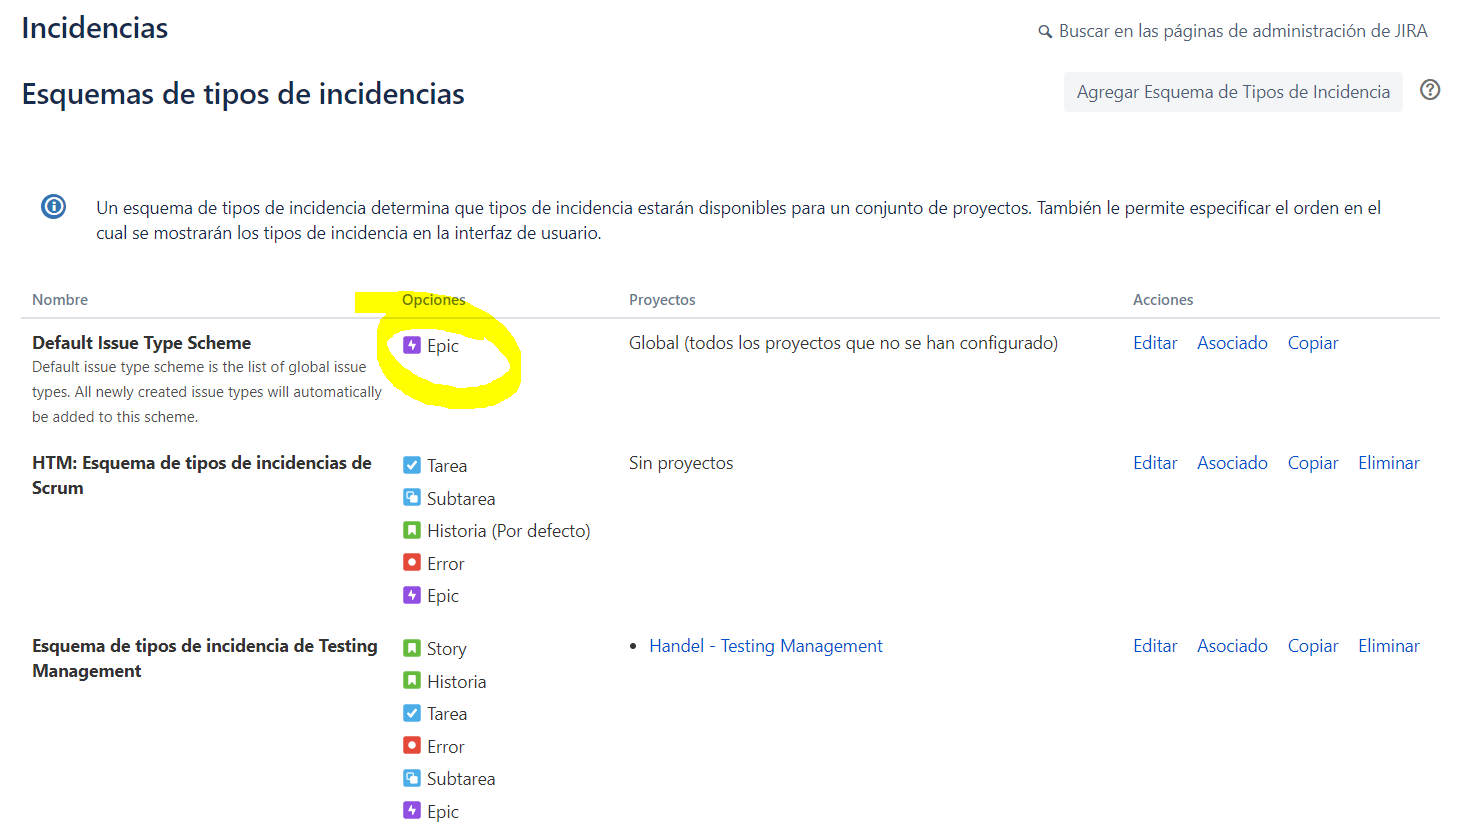
Task: Click the Sin proyectos text
Action: [x=681, y=463]
